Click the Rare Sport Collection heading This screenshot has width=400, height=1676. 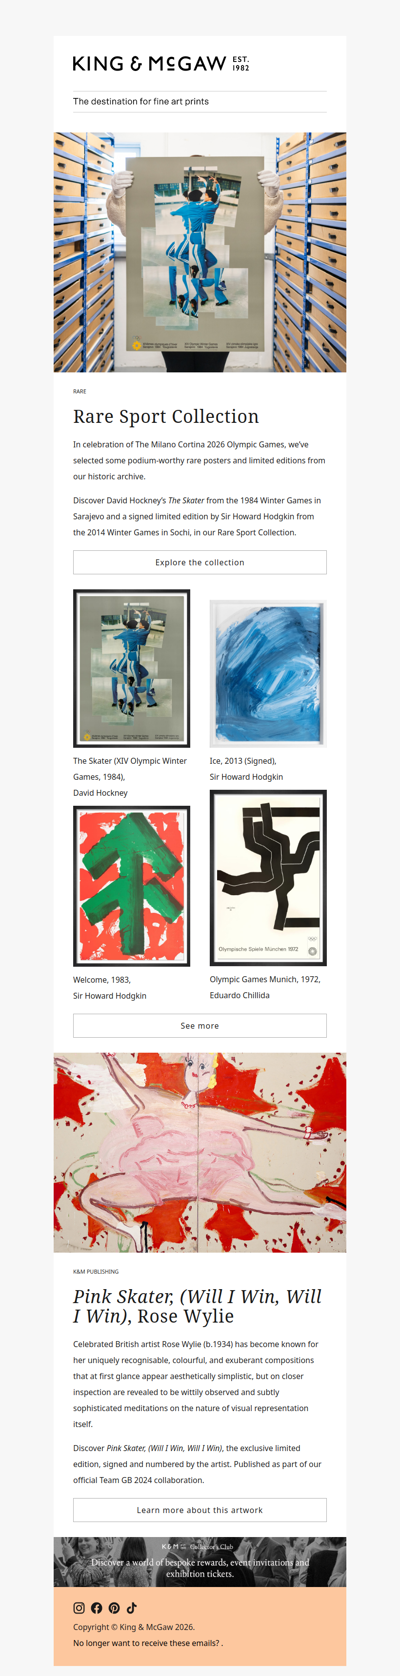(x=166, y=417)
